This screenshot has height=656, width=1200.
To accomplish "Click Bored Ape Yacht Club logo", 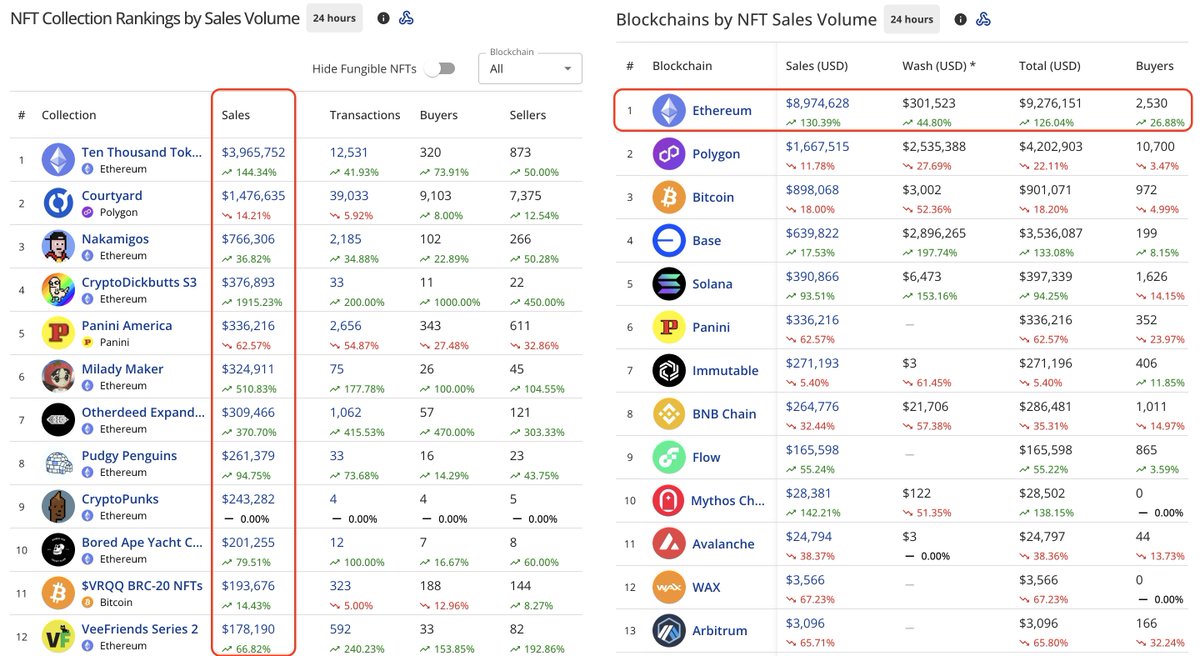I will pos(58,550).
